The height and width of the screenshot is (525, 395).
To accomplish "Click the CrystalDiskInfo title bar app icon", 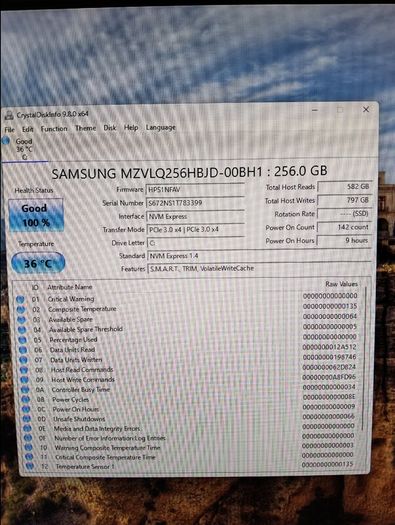I will click(9, 116).
